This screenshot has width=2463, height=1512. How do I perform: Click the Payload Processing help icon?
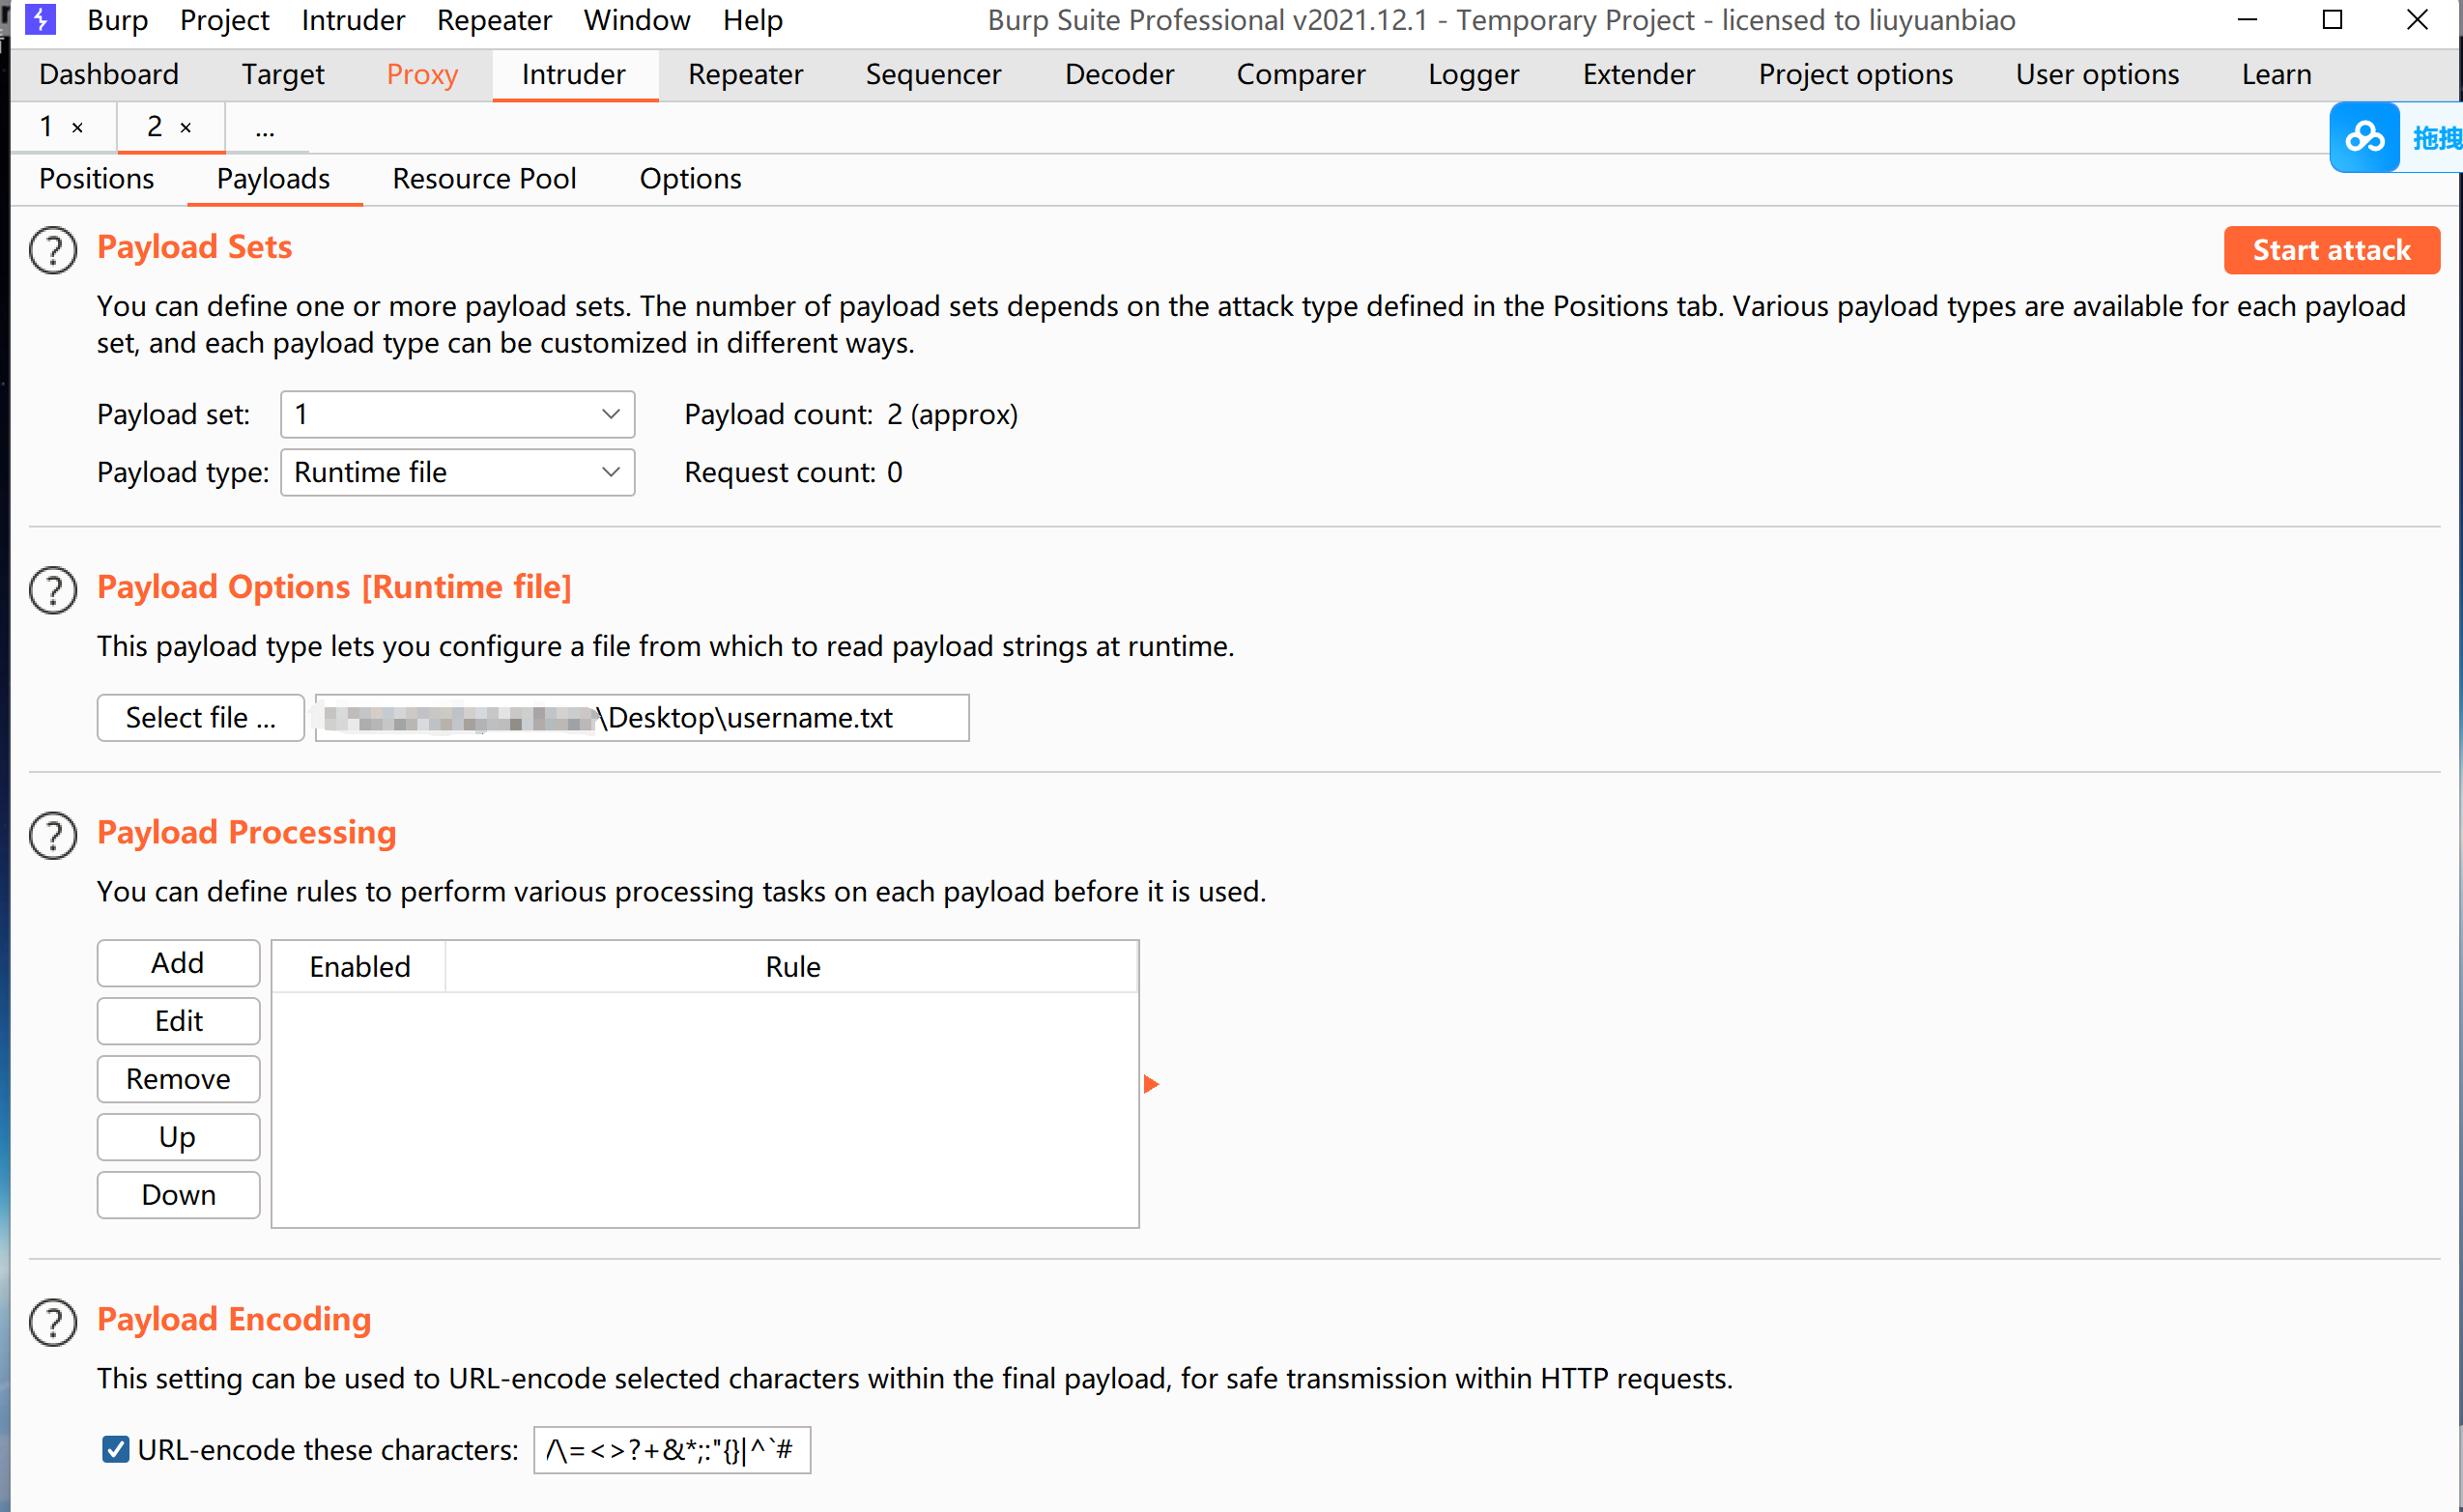[53, 835]
